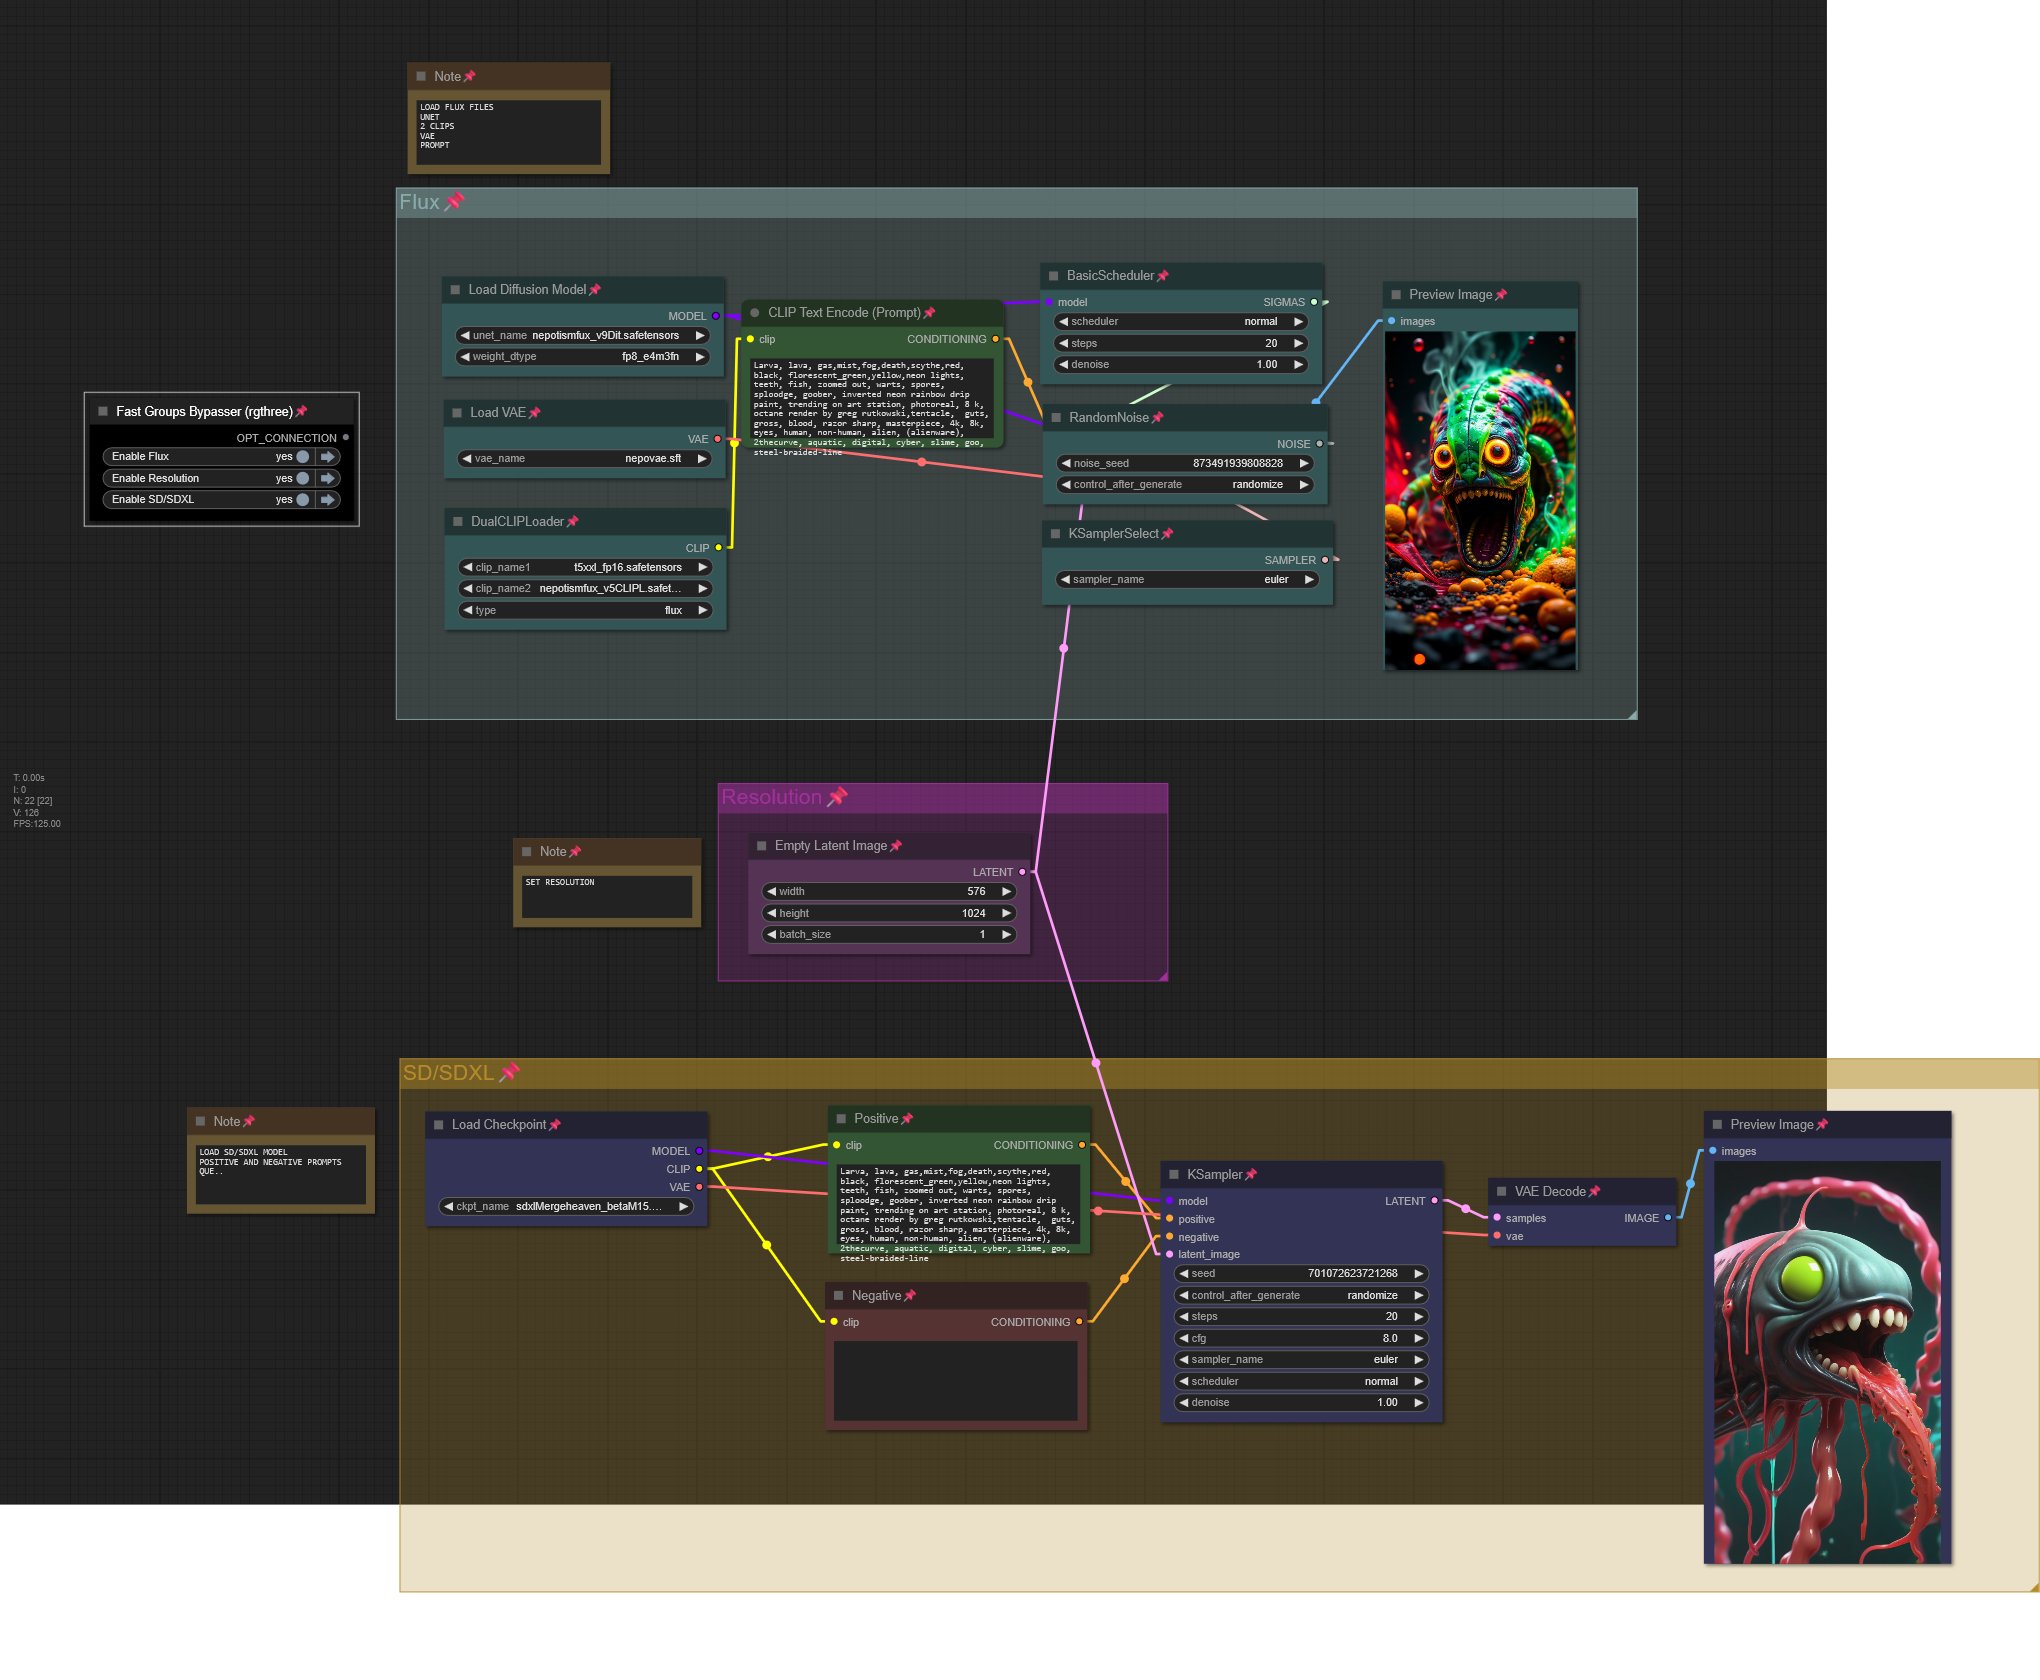The image size is (2040, 1680).
Task: Click pin icon on VAE Decode node
Action: coord(1595,1192)
